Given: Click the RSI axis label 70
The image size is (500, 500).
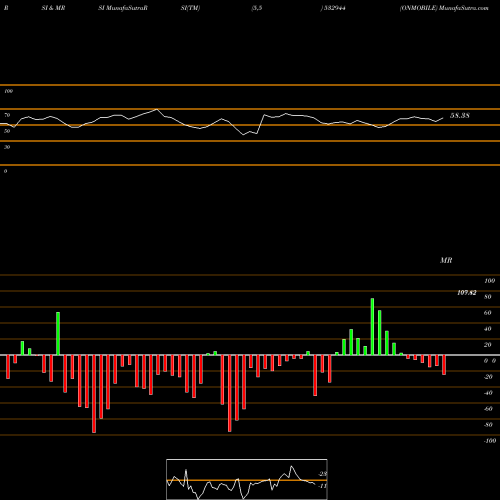Looking at the screenshot, I should (x=7, y=115).
